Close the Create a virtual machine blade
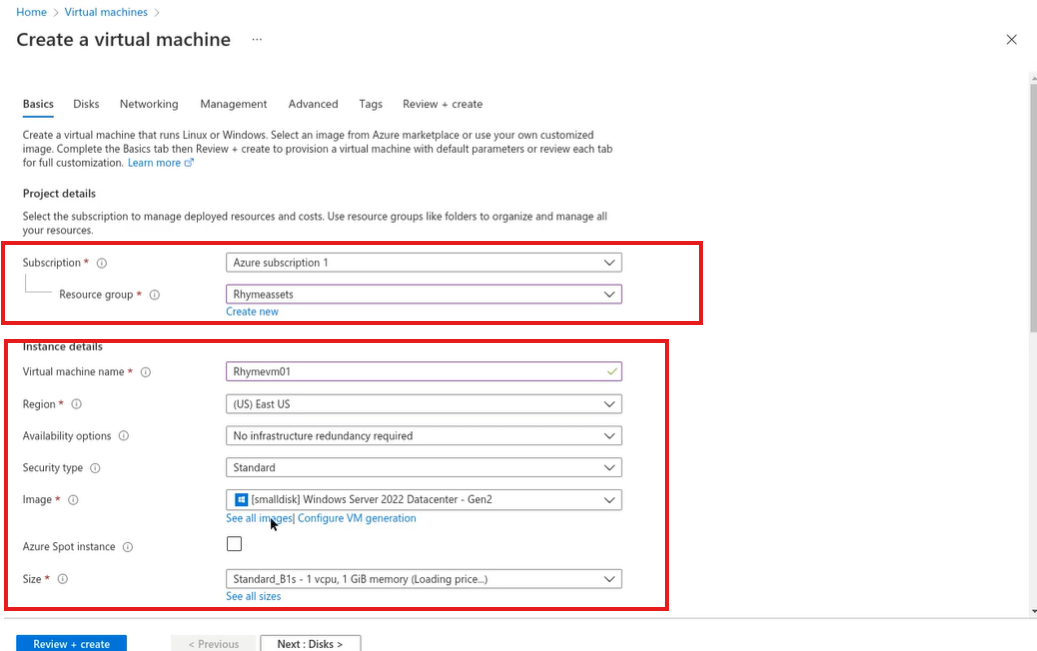Image resolution: width=1037 pixels, height=651 pixels. click(x=1011, y=40)
